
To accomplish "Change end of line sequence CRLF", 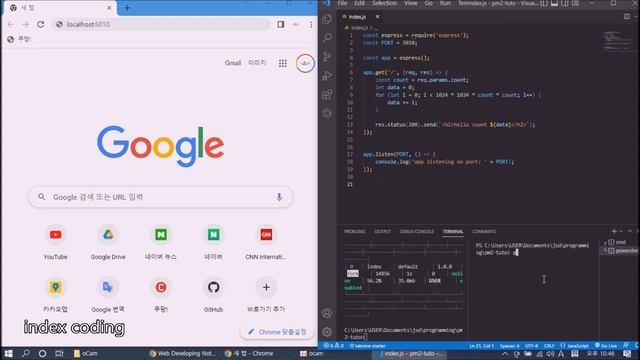I will click(549, 346).
